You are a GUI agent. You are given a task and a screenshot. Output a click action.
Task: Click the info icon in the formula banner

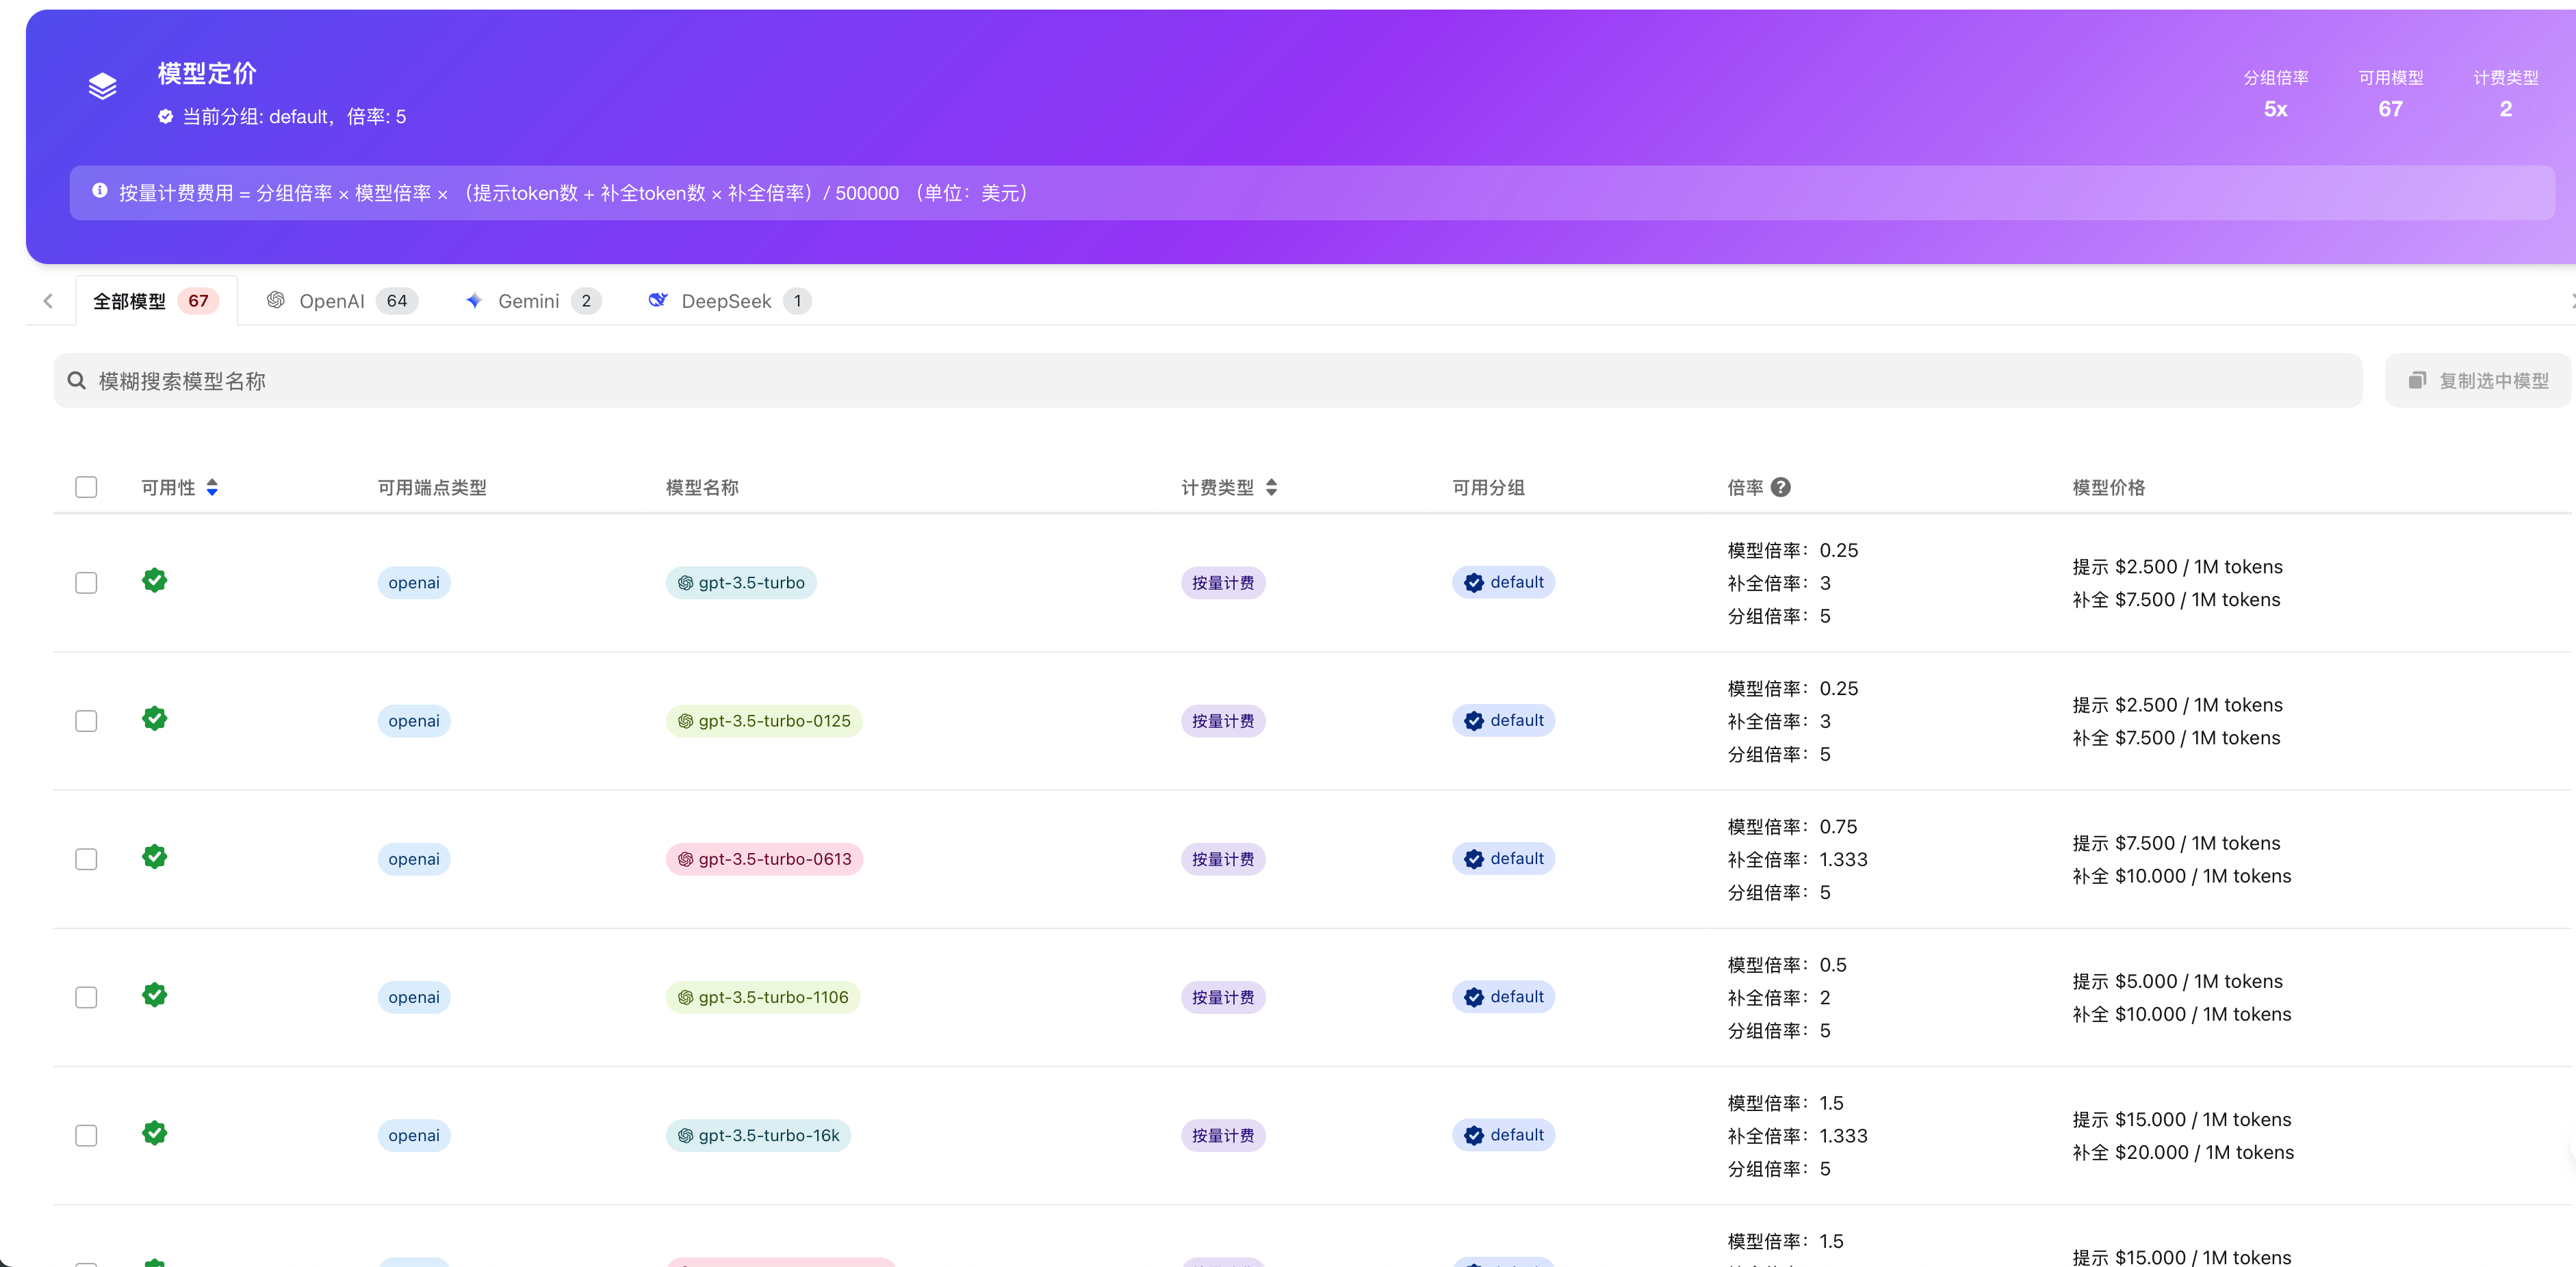pyautogui.click(x=100, y=191)
